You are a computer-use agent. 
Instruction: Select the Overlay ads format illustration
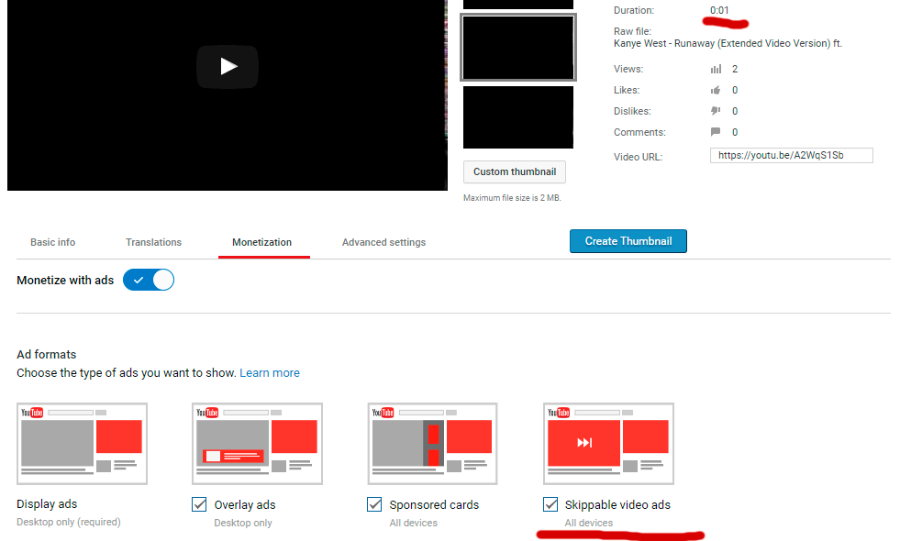(x=257, y=444)
